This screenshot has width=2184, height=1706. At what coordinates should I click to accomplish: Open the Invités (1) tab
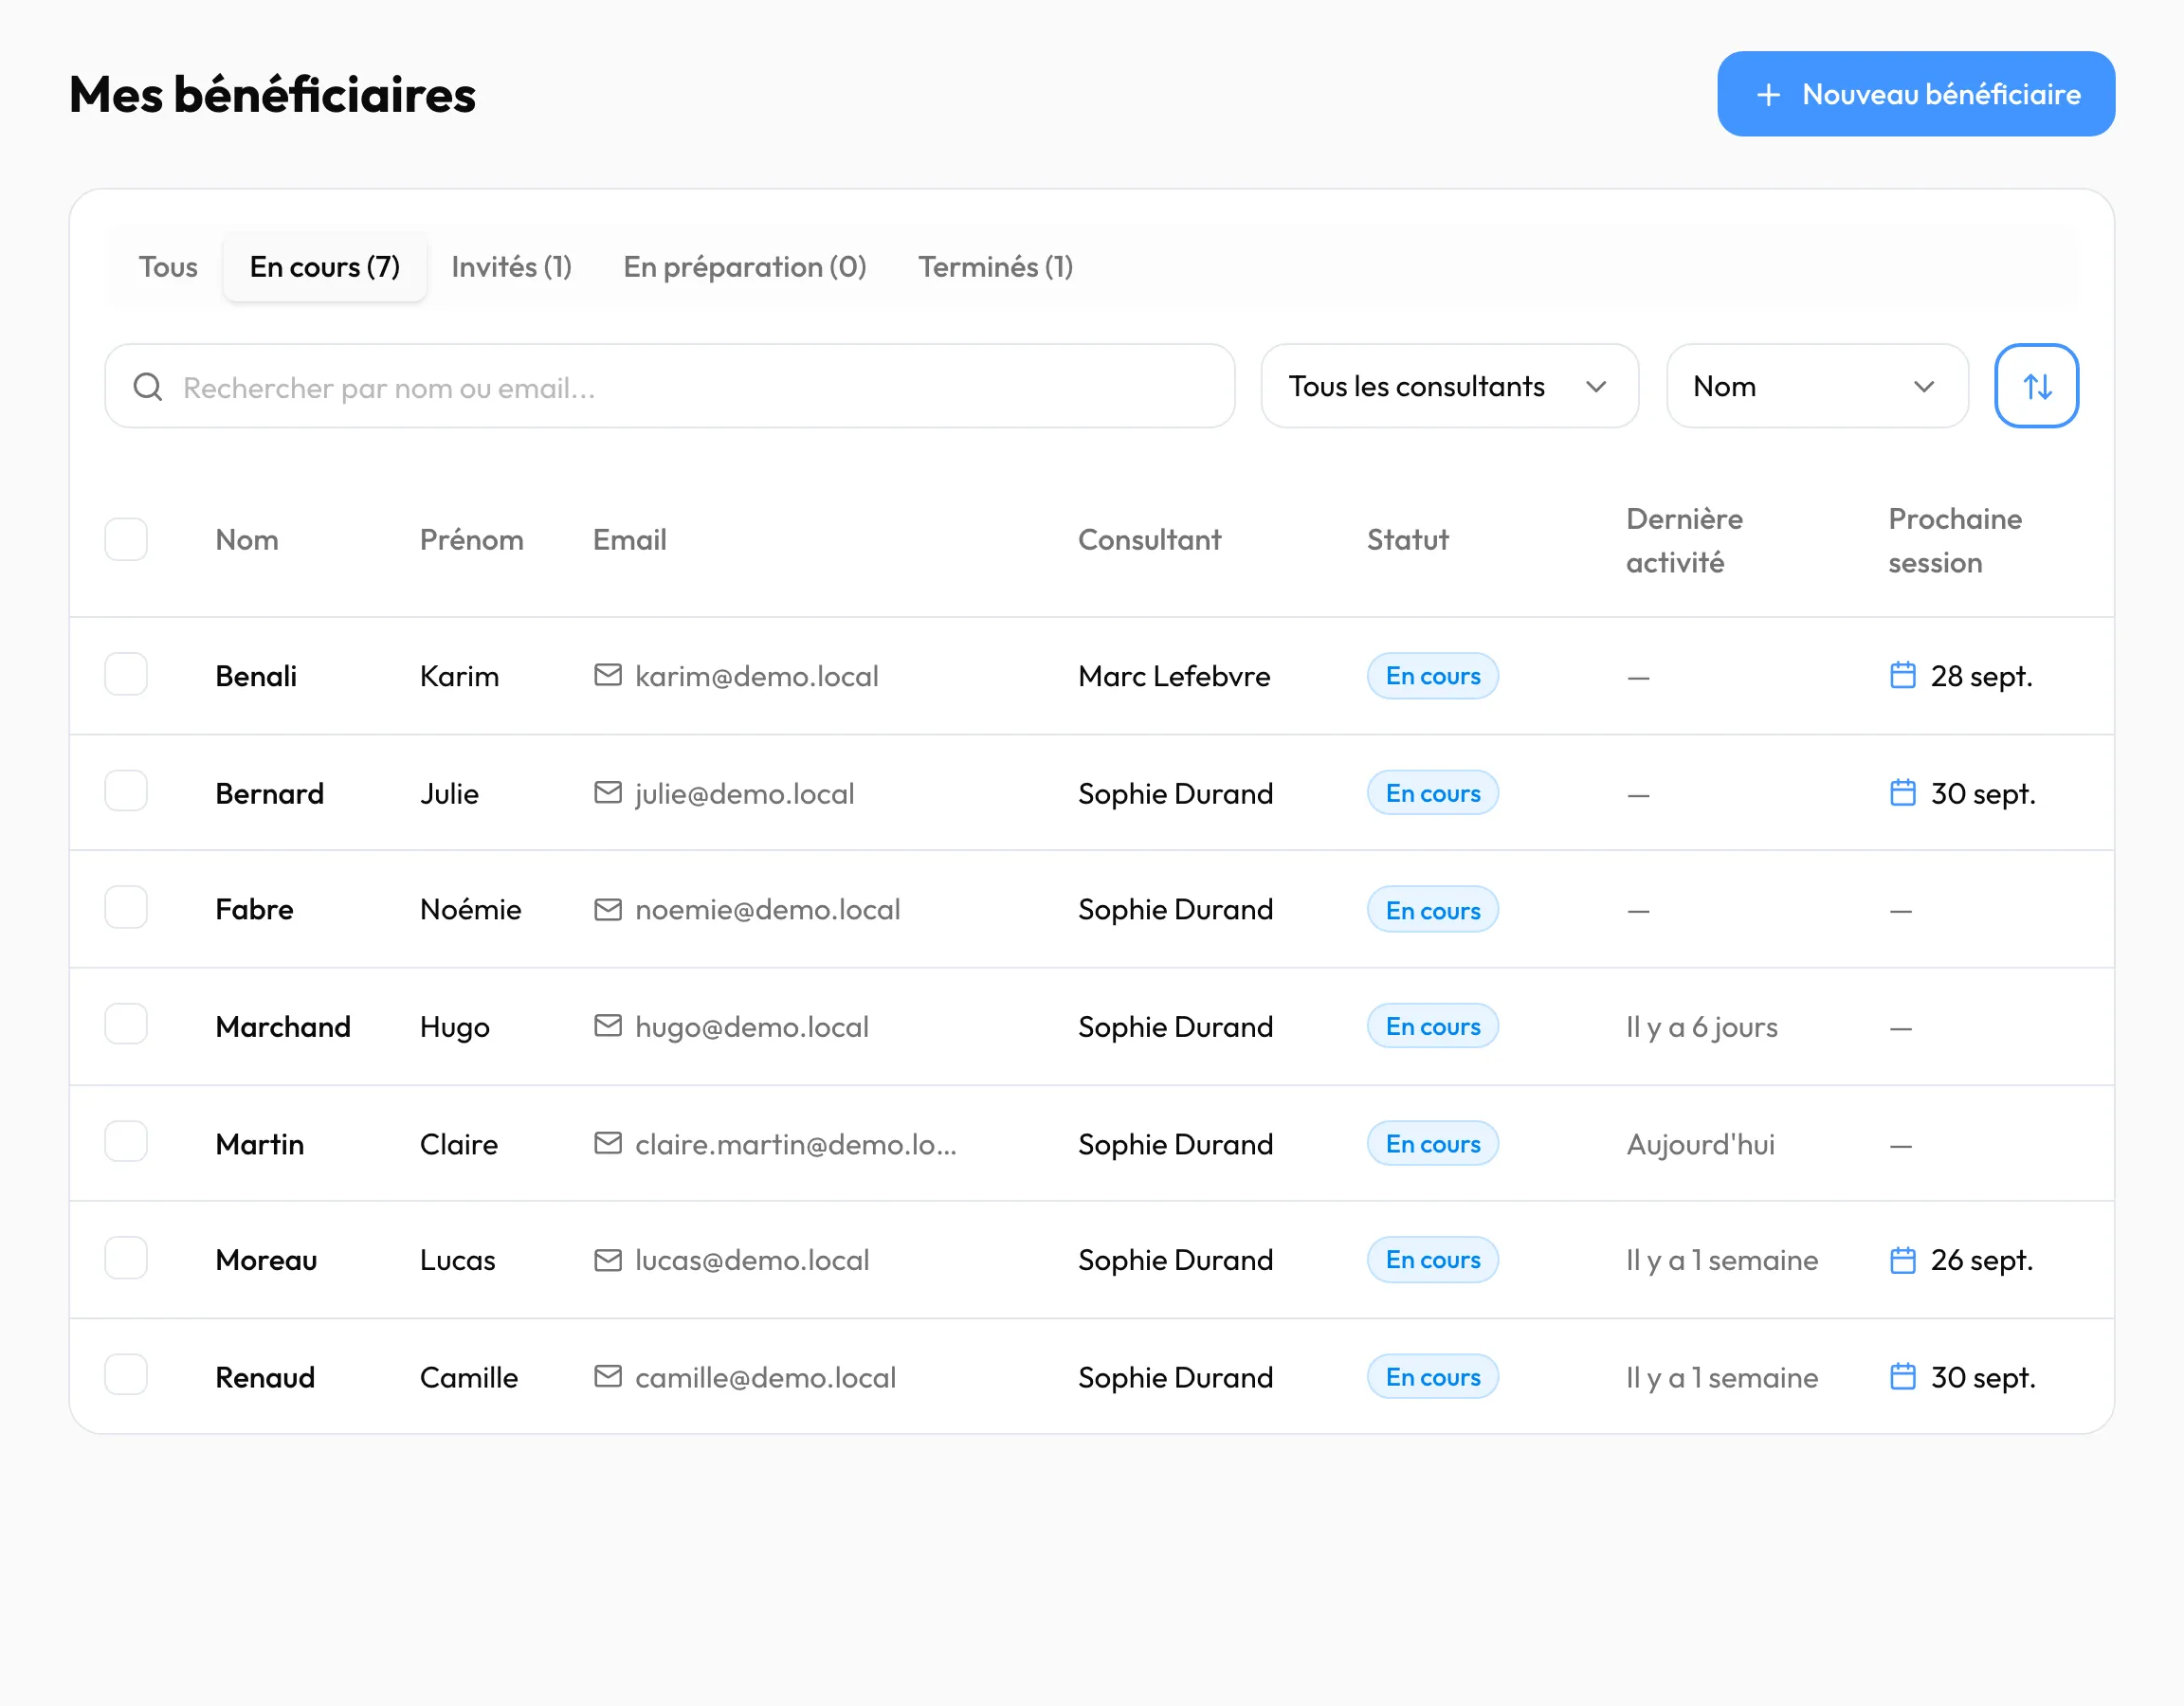511,267
